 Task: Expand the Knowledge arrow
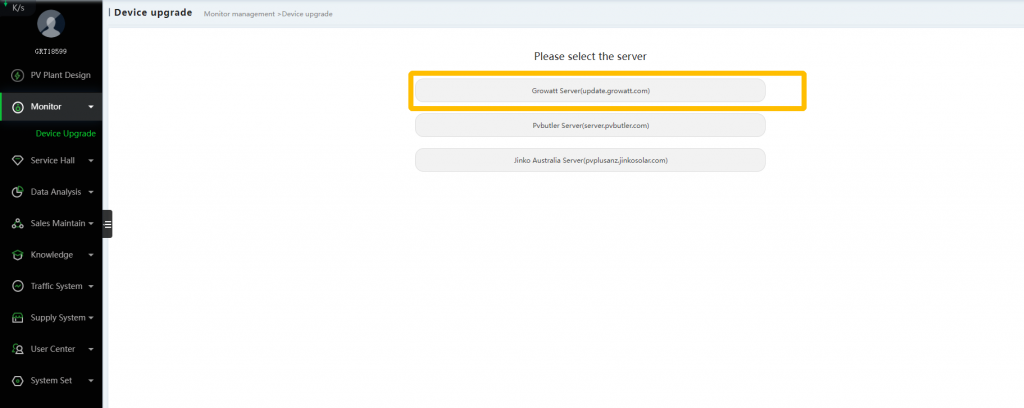tap(91, 255)
